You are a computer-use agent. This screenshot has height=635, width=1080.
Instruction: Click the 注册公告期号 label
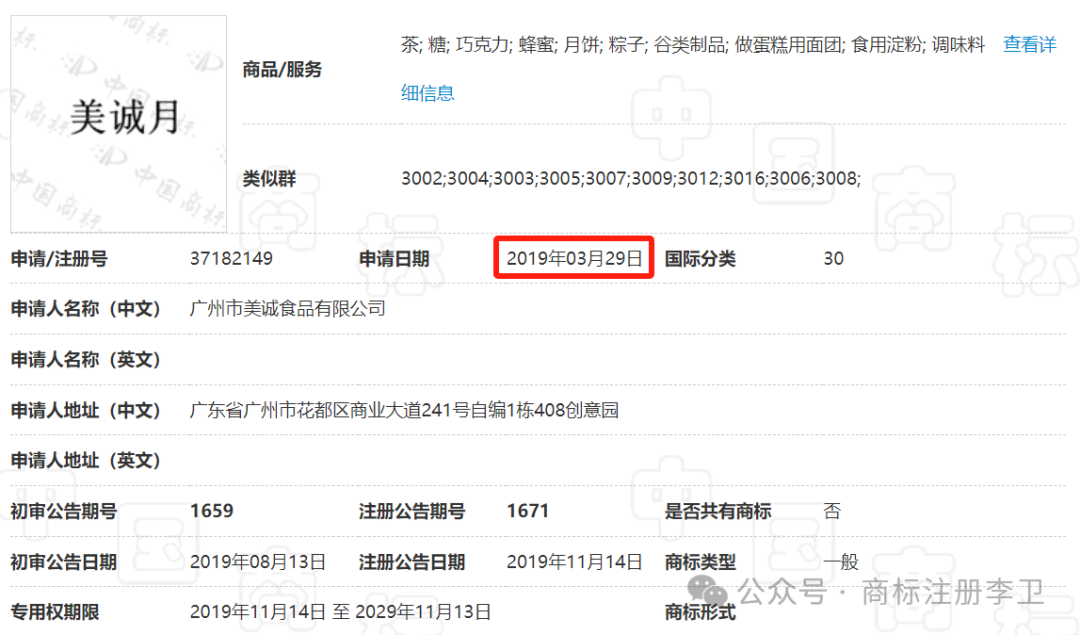coord(412,511)
